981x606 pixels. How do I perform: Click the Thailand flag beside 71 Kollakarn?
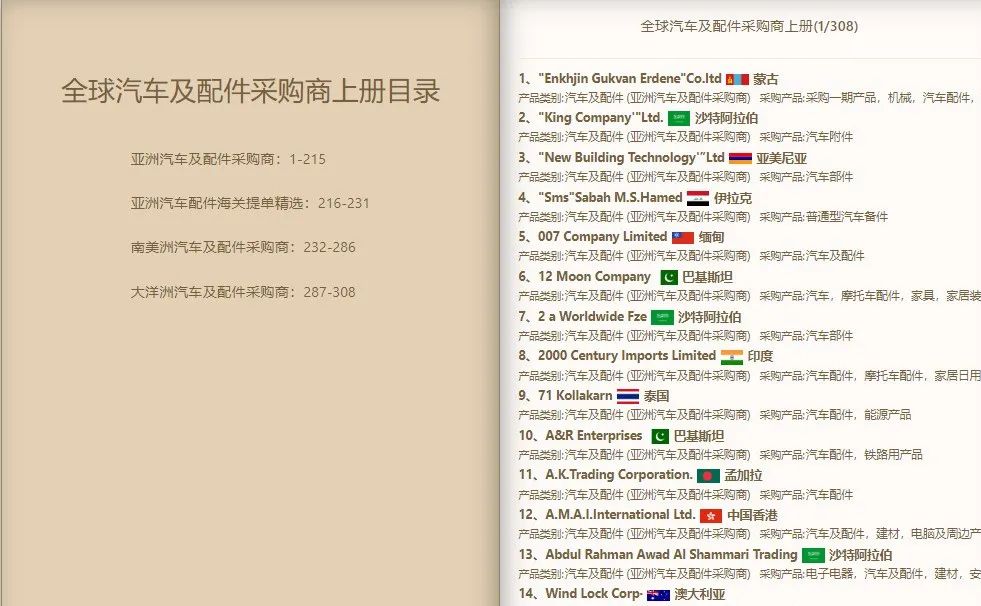pos(628,396)
